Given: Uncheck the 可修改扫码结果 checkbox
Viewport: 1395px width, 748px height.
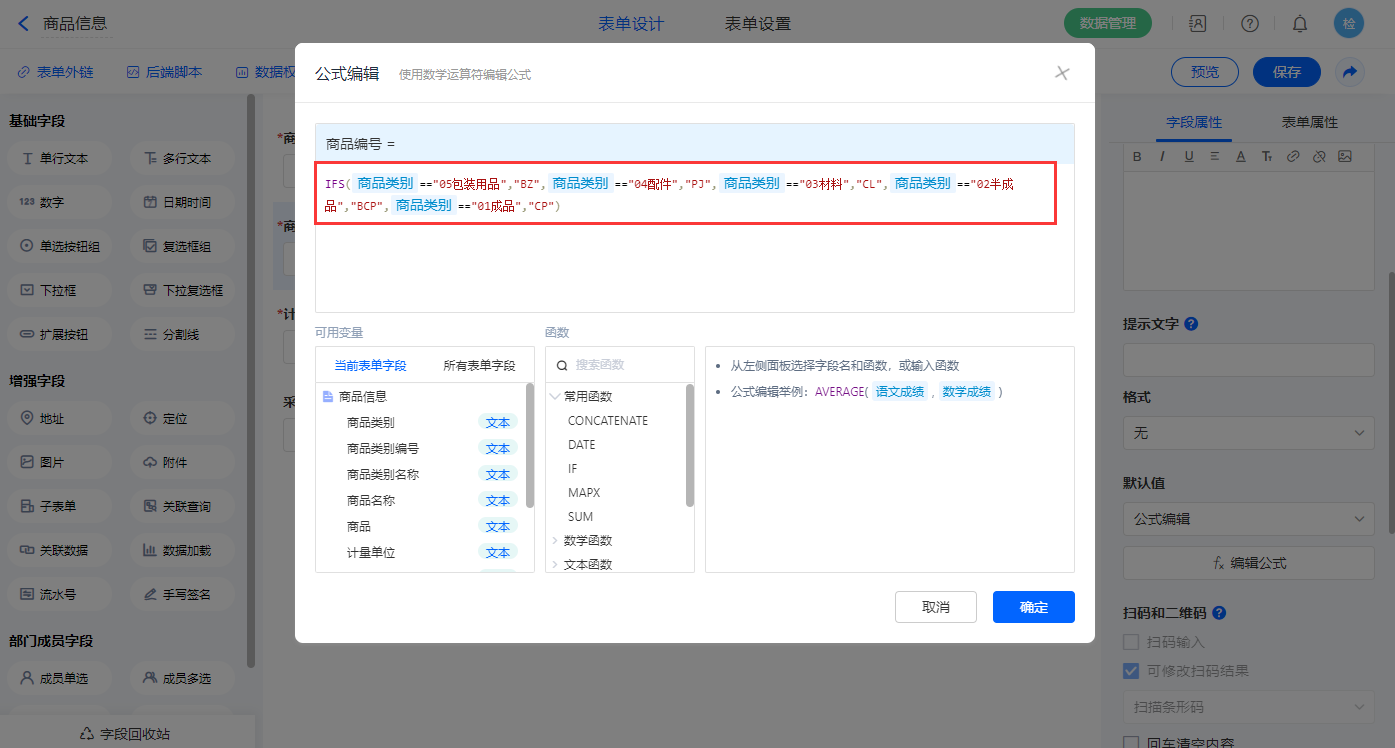Looking at the screenshot, I should (1131, 671).
